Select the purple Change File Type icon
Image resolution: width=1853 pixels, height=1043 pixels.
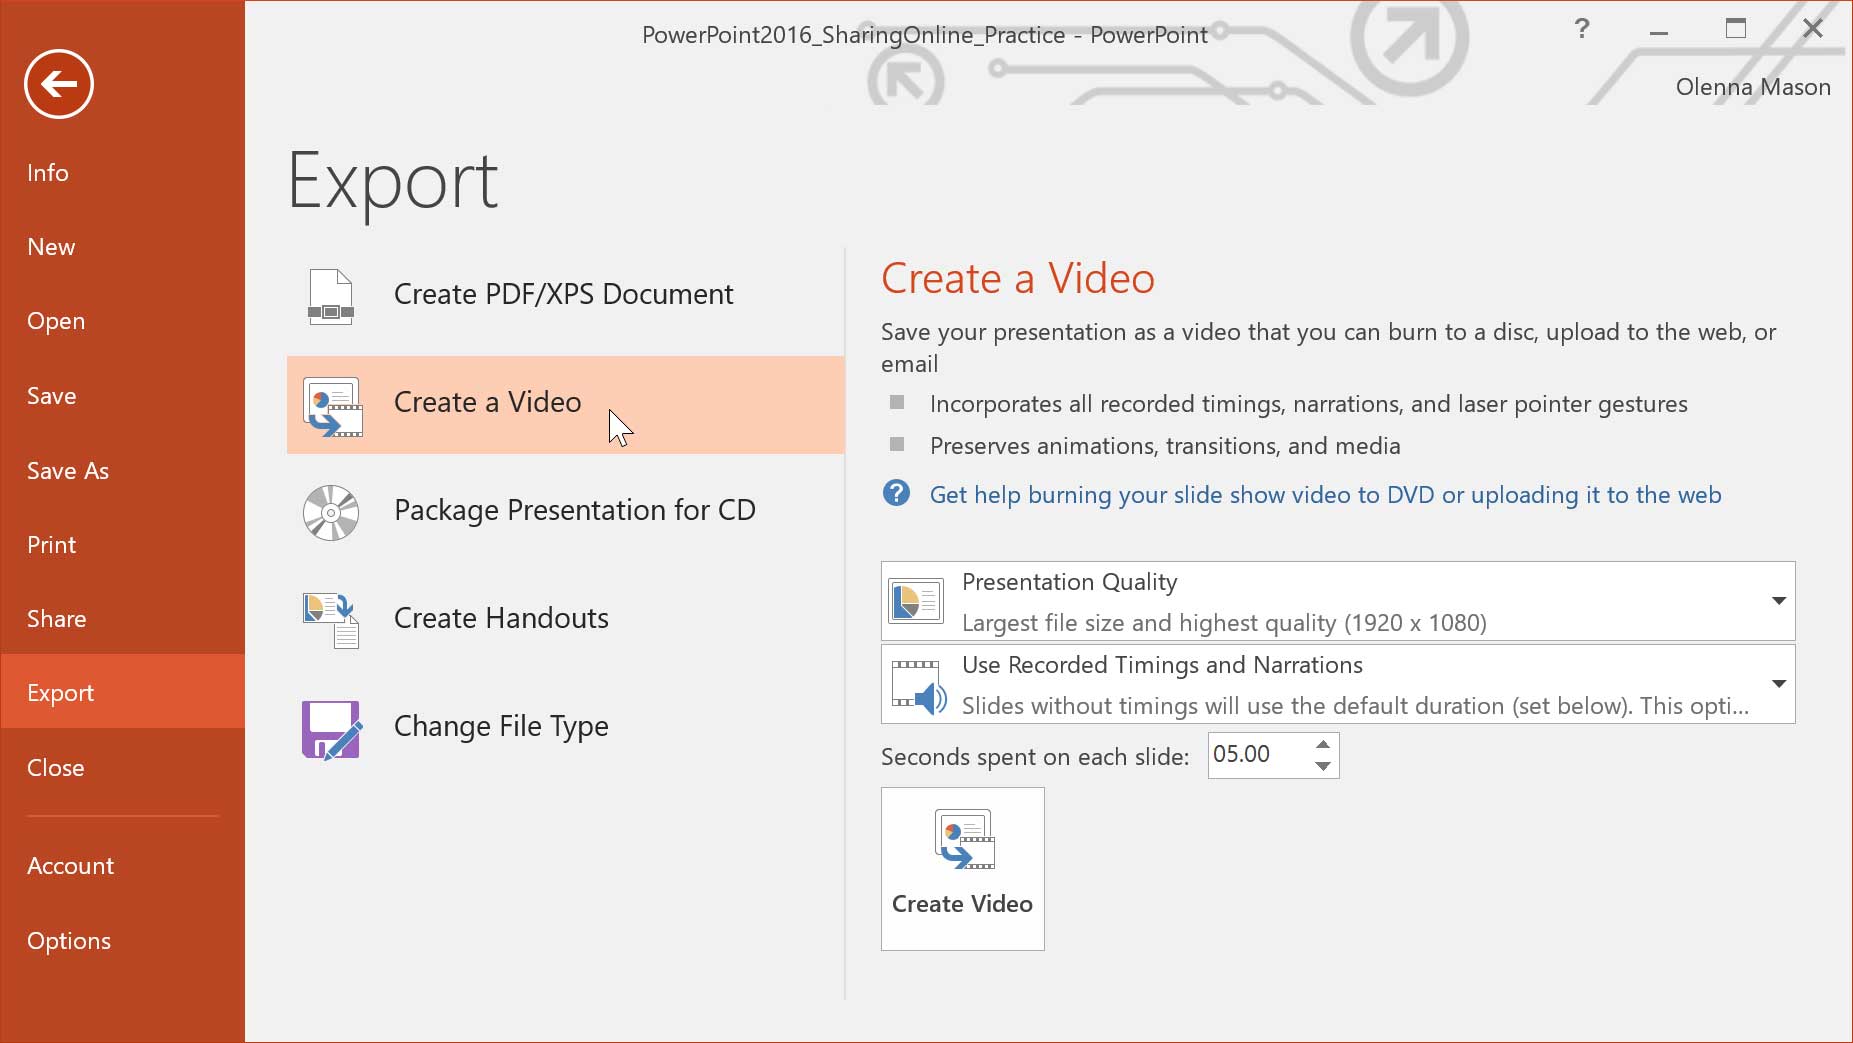click(x=330, y=730)
